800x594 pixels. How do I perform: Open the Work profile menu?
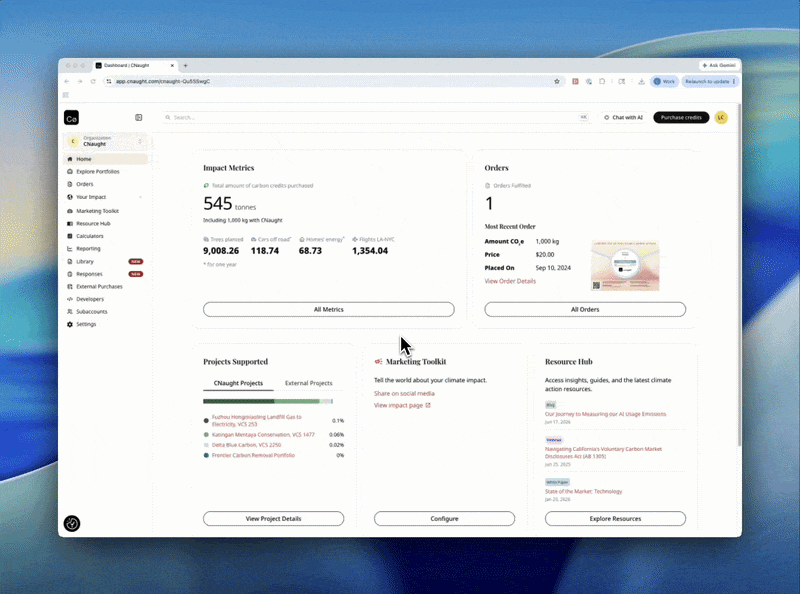(x=664, y=81)
